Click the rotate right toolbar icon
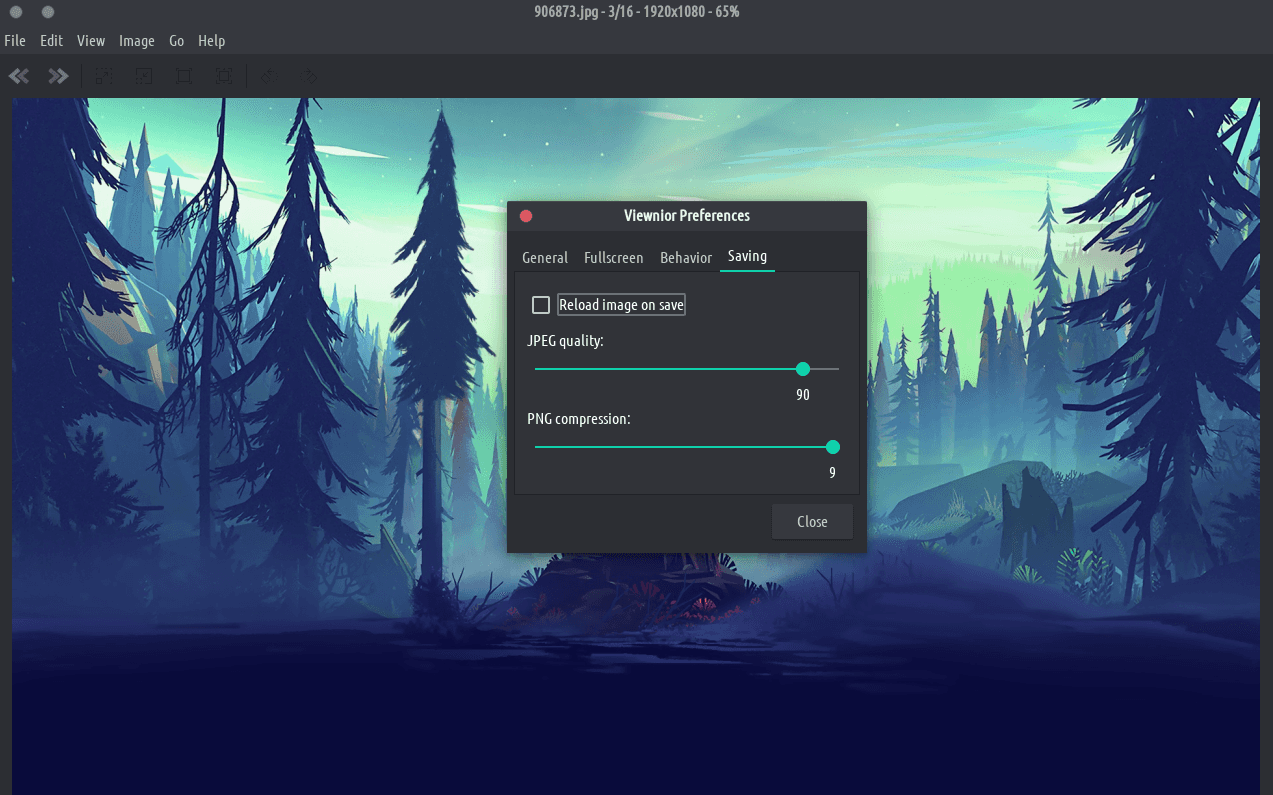This screenshot has height=795, width=1273. (x=309, y=76)
